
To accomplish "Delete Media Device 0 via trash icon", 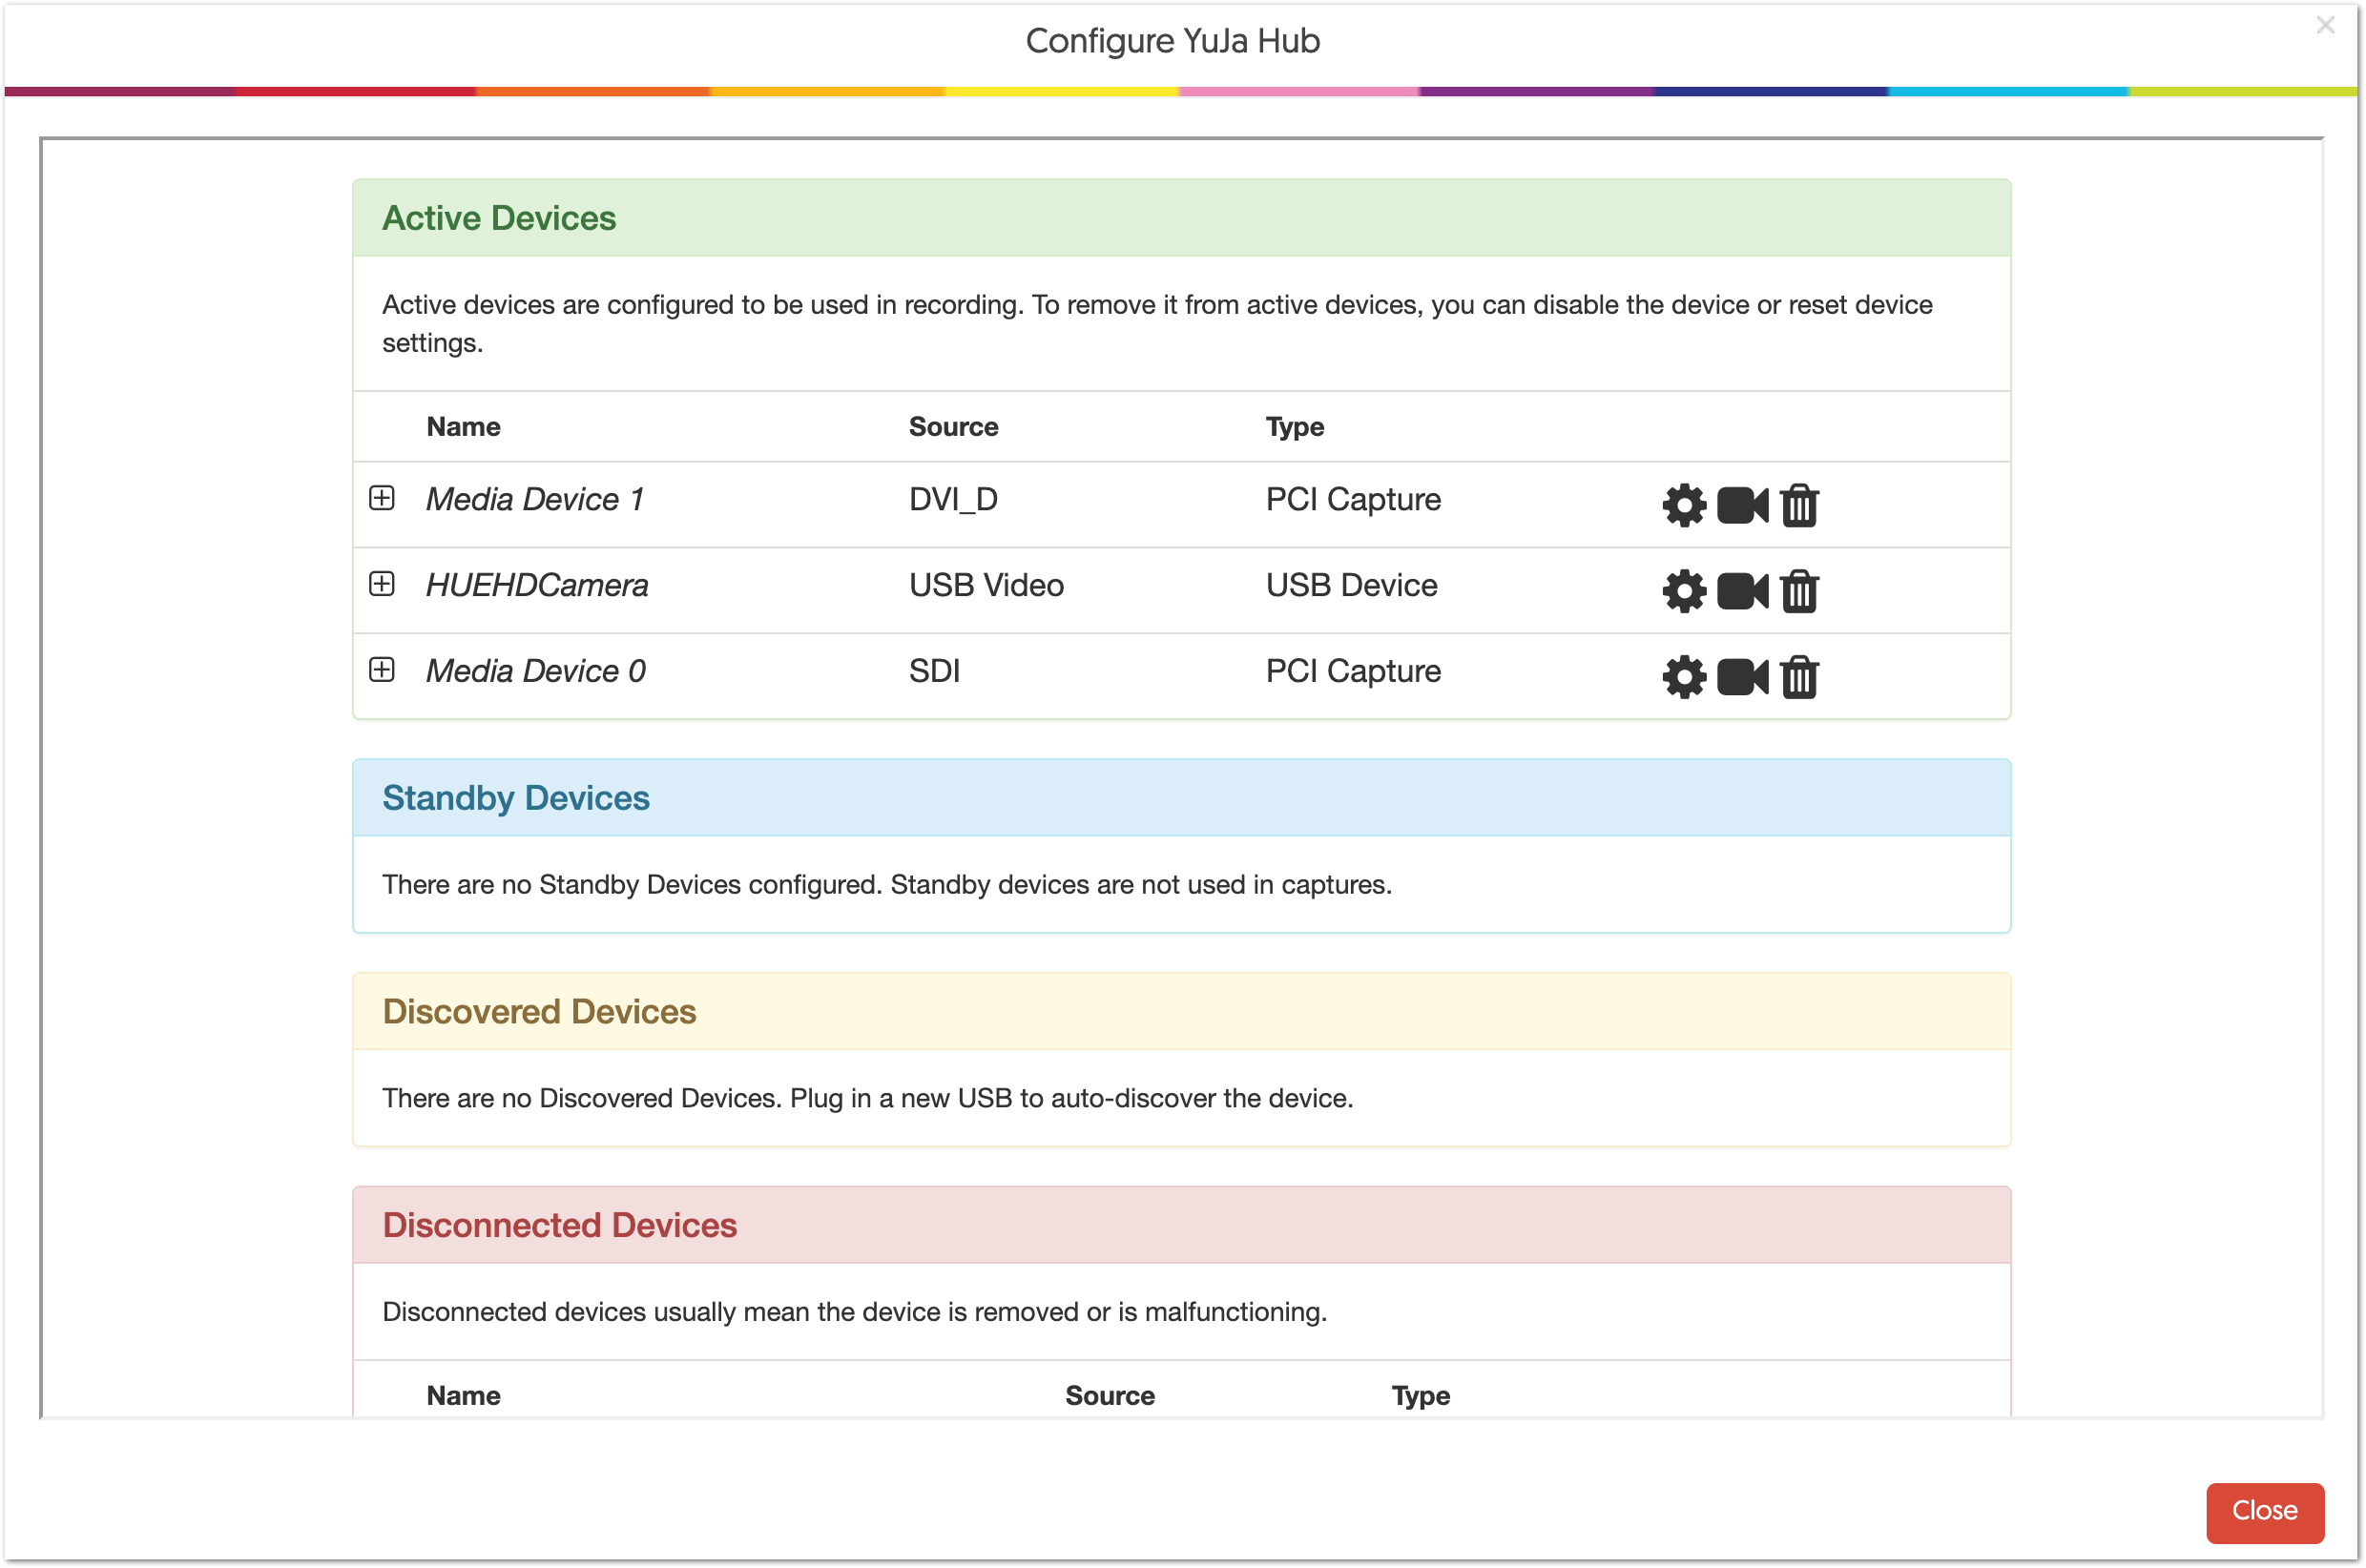I will pos(1799,676).
